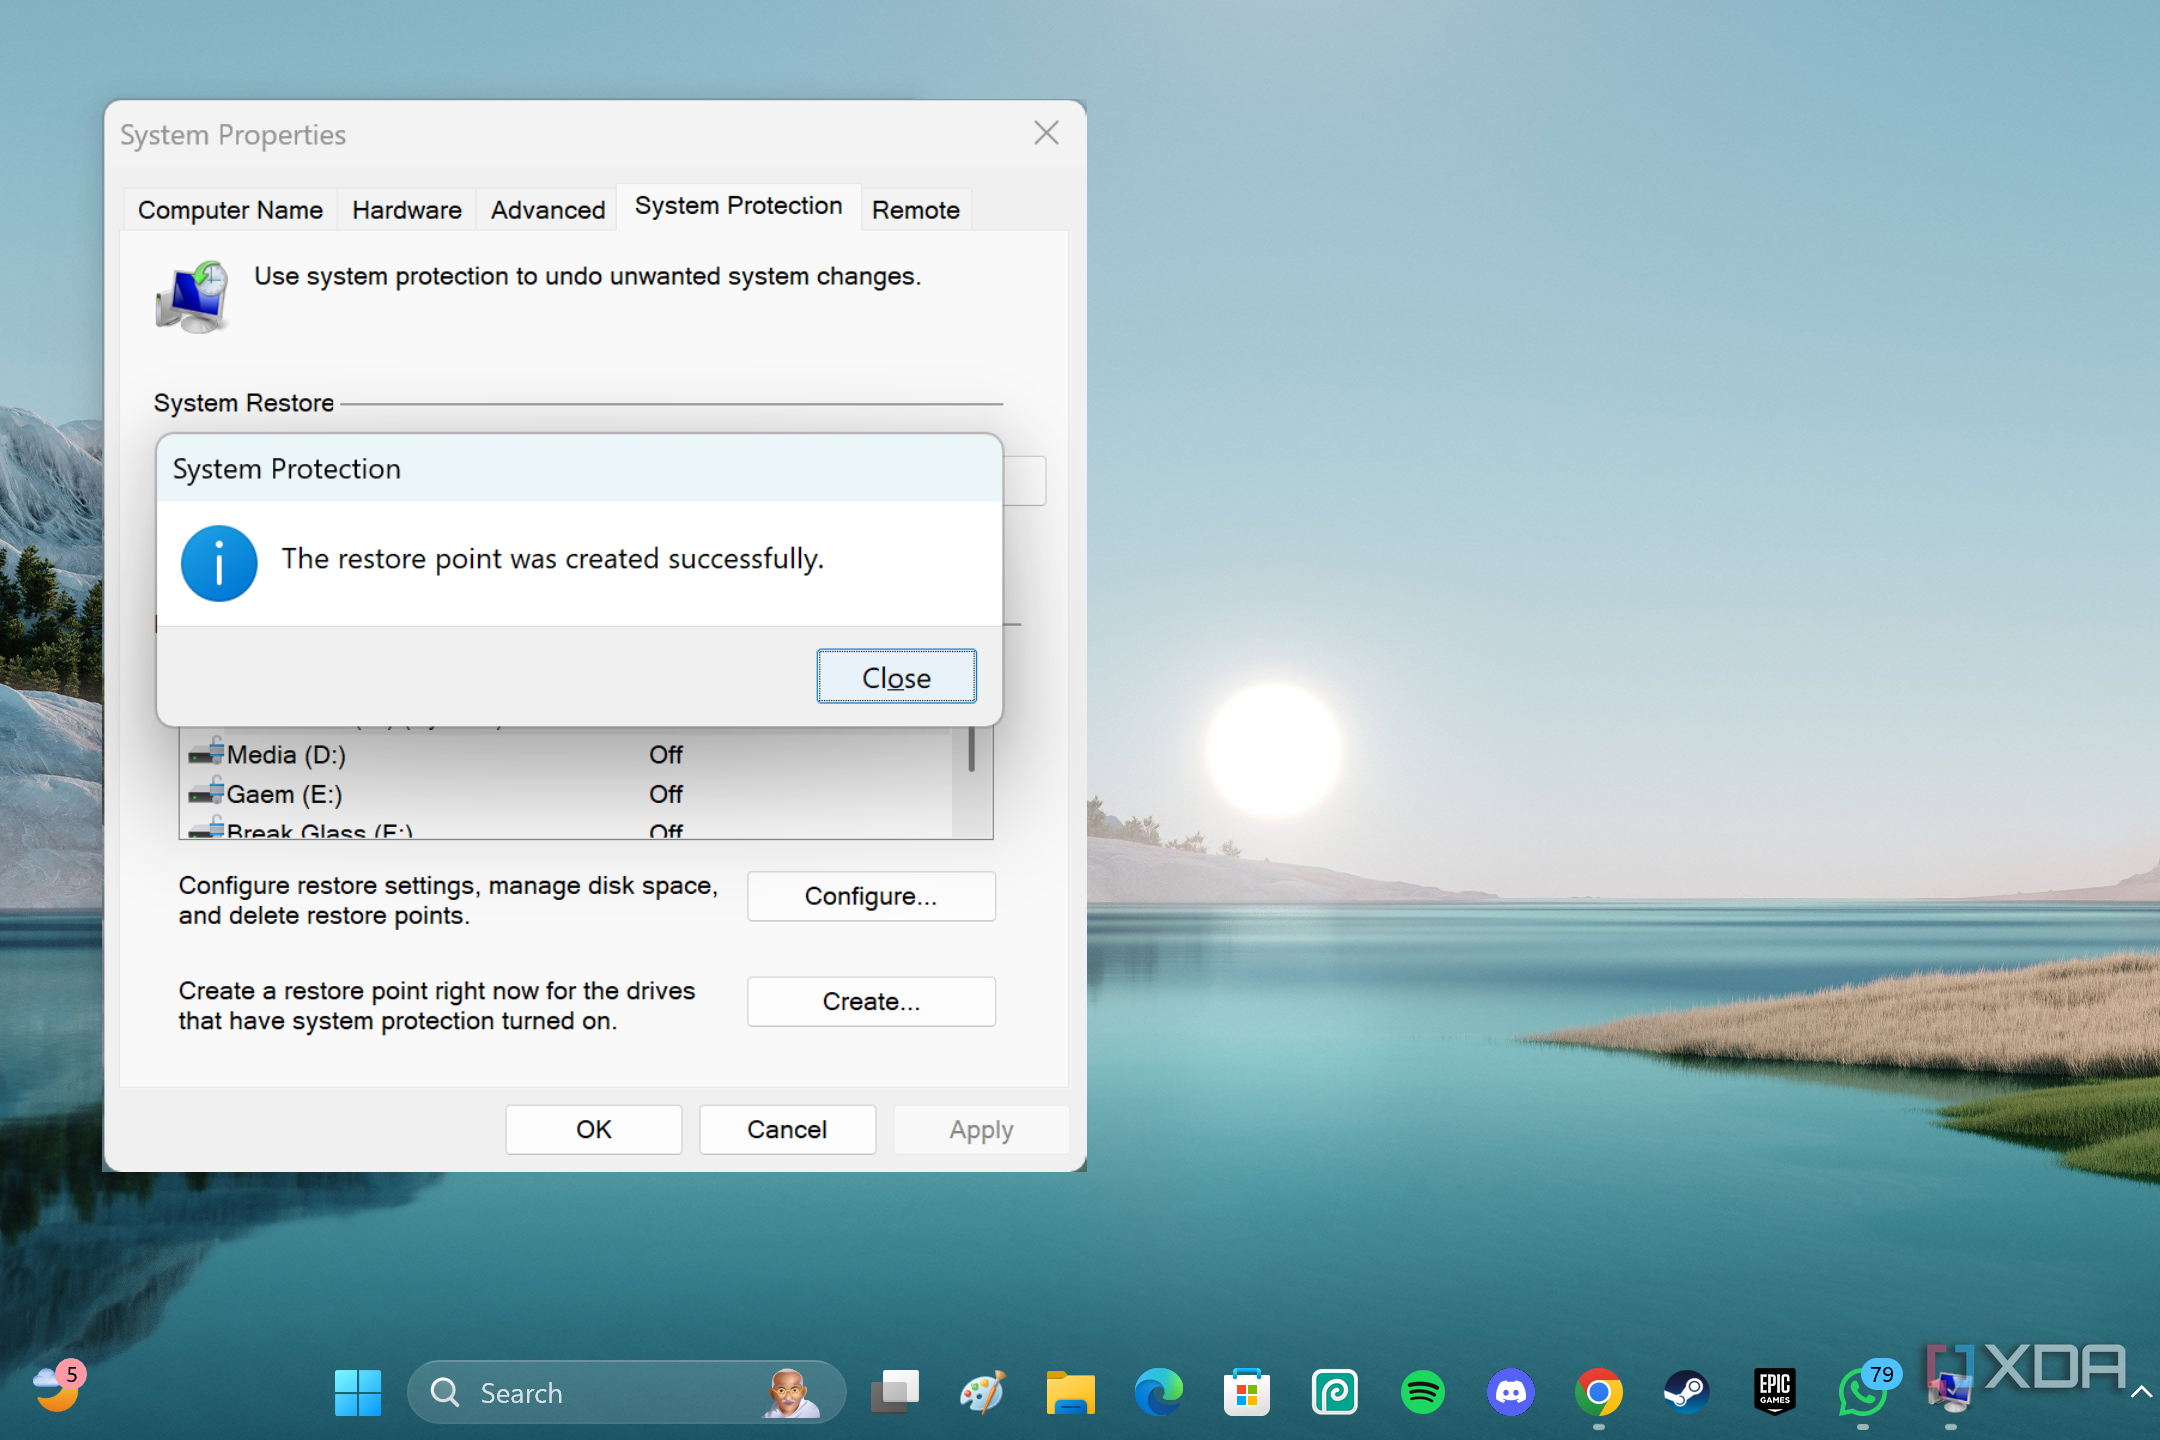The width and height of the screenshot is (2160, 1440).
Task: Open Steam from the taskbar
Action: [1687, 1392]
